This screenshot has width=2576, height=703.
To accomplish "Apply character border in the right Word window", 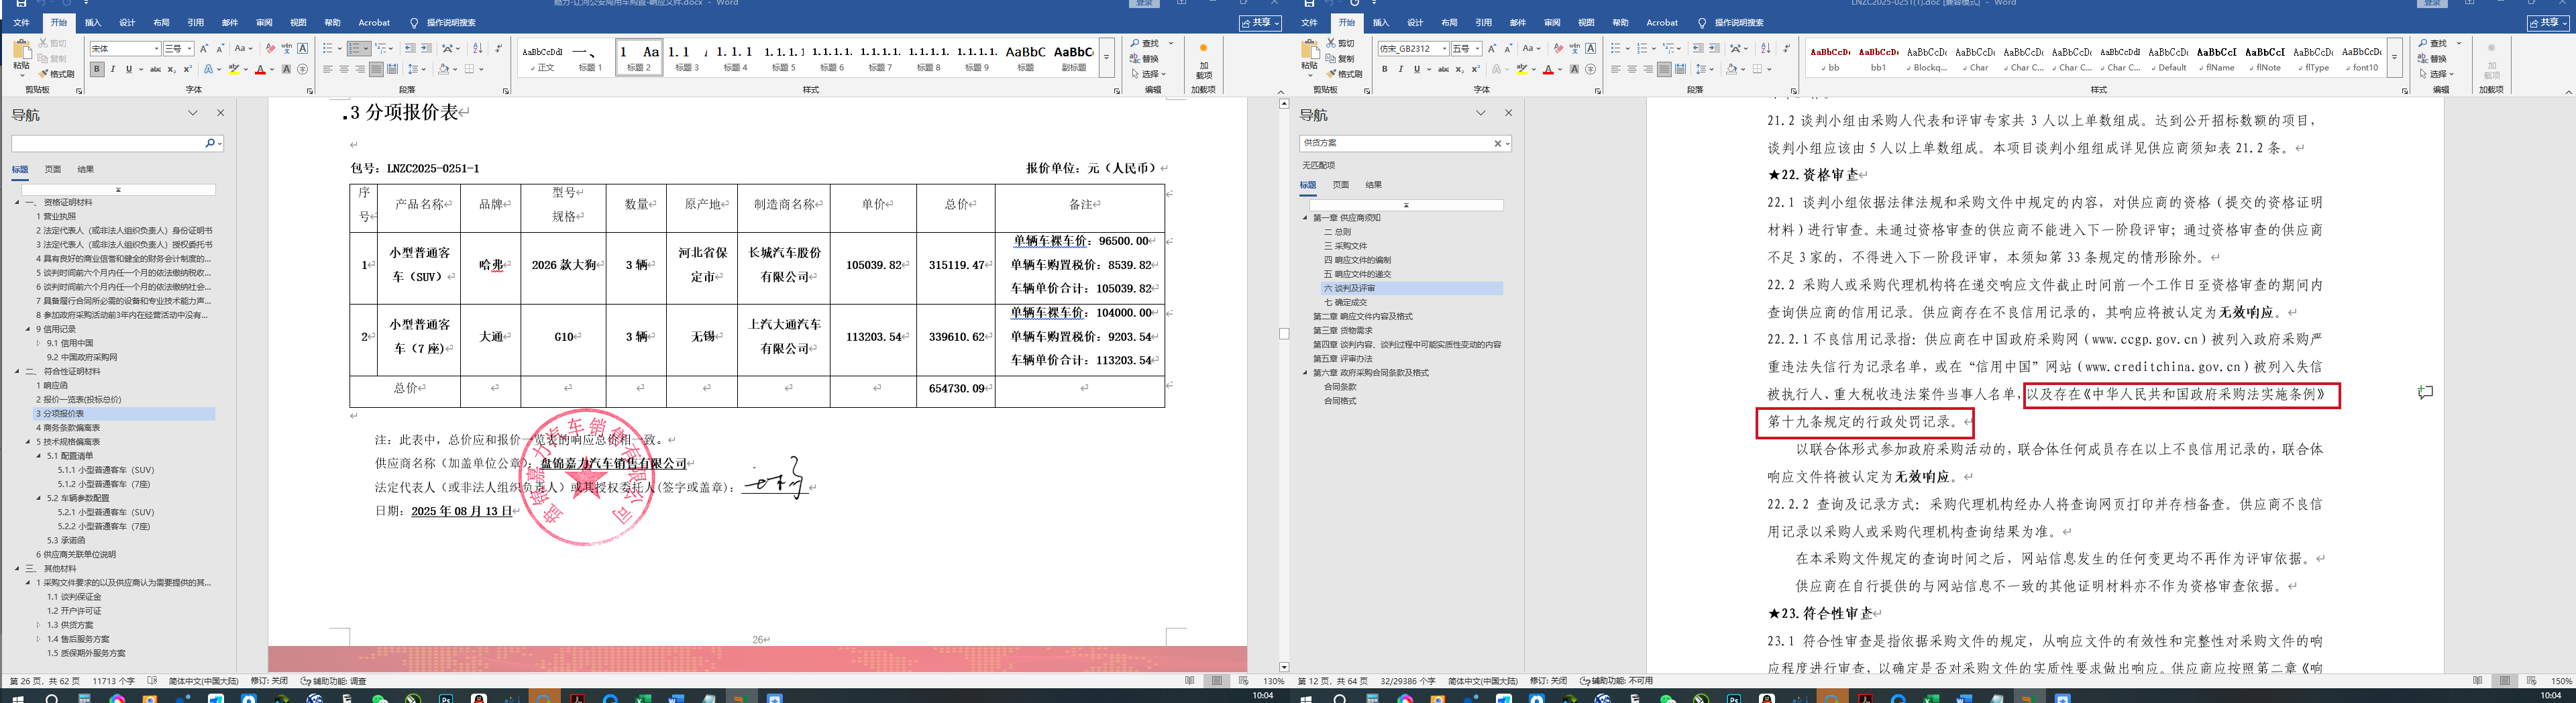I will pyautogui.click(x=1591, y=48).
